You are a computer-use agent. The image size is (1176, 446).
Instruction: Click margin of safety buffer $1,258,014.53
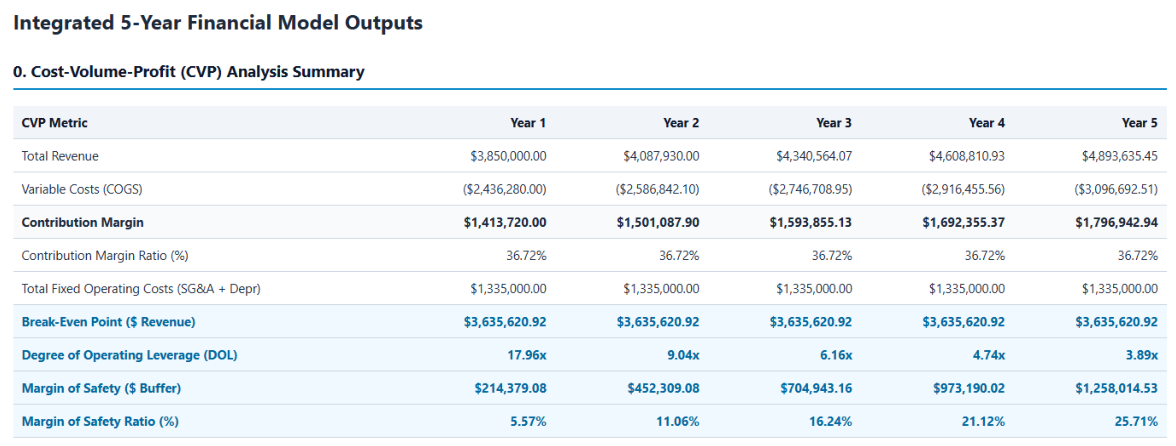pos(1118,388)
